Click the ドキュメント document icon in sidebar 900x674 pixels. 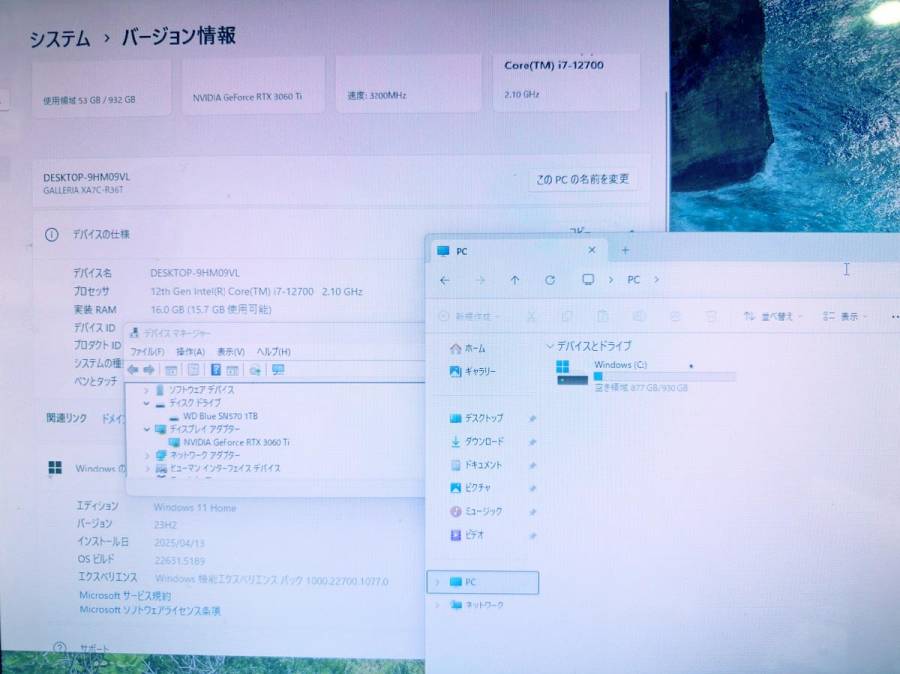[x=456, y=464]
